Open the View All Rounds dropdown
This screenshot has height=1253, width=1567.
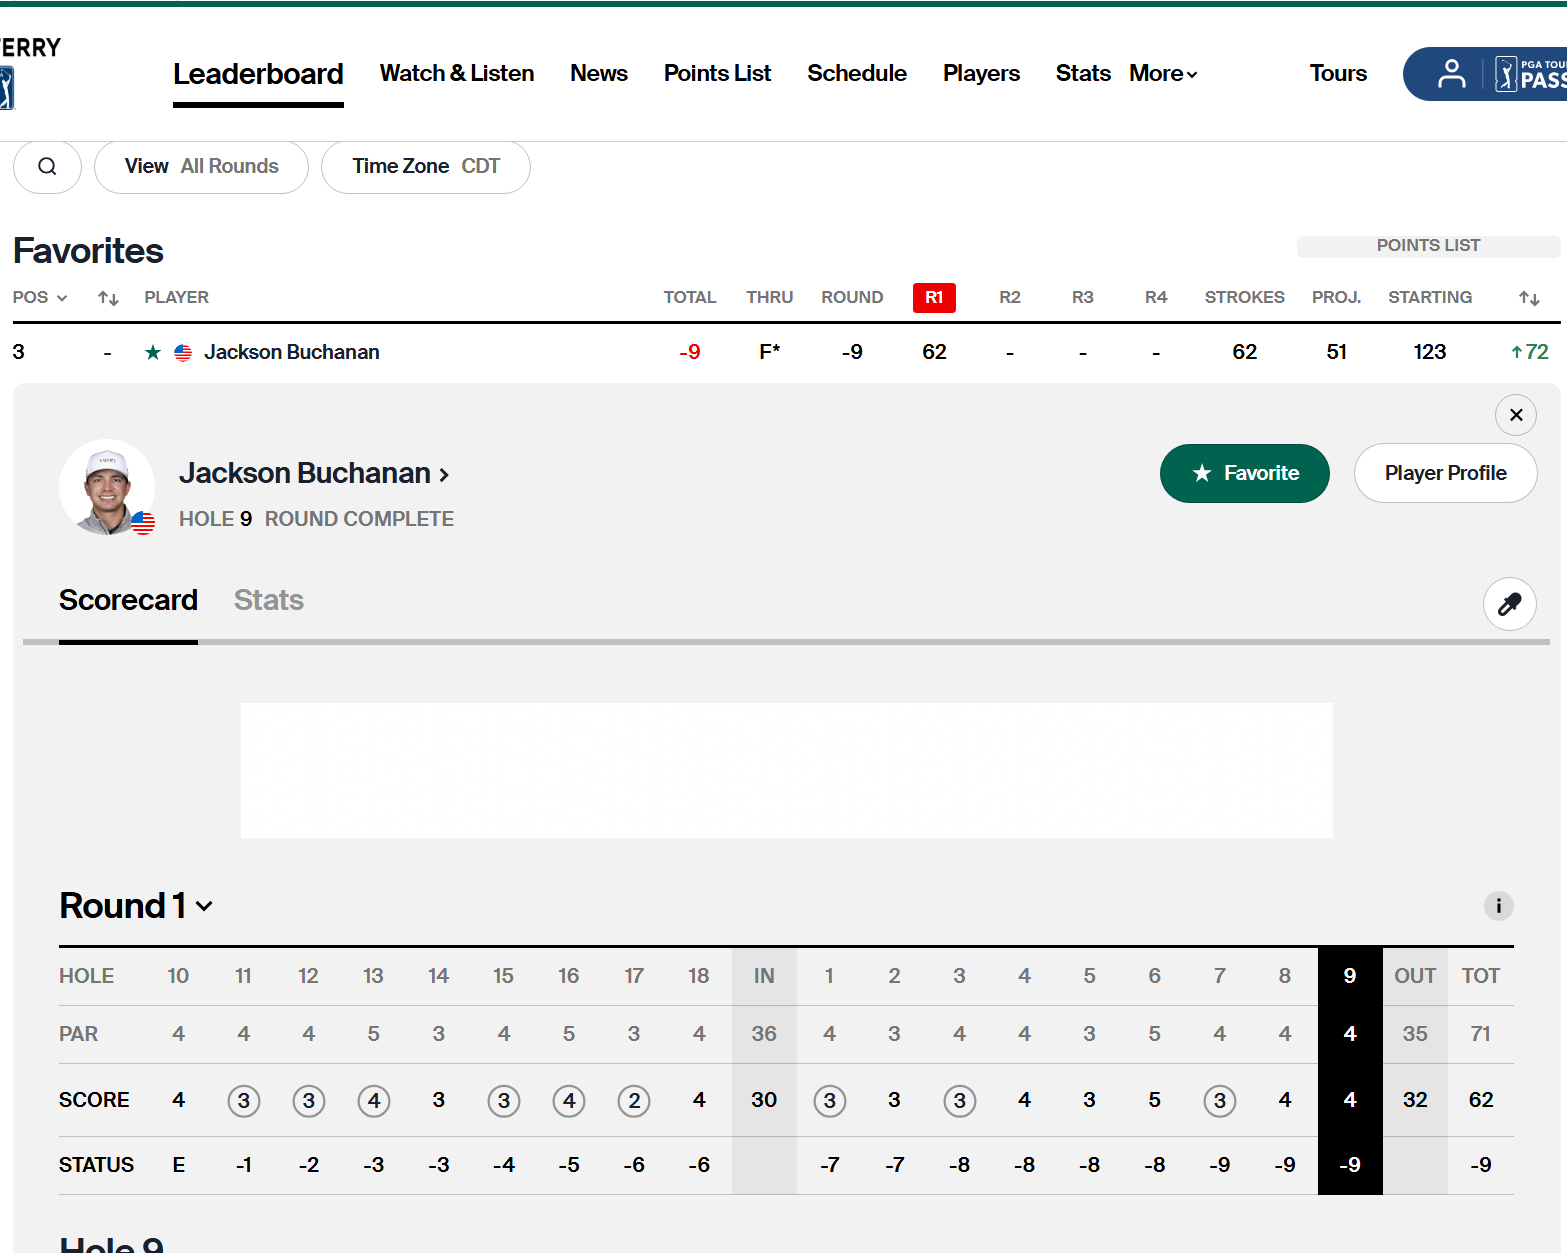201,166
